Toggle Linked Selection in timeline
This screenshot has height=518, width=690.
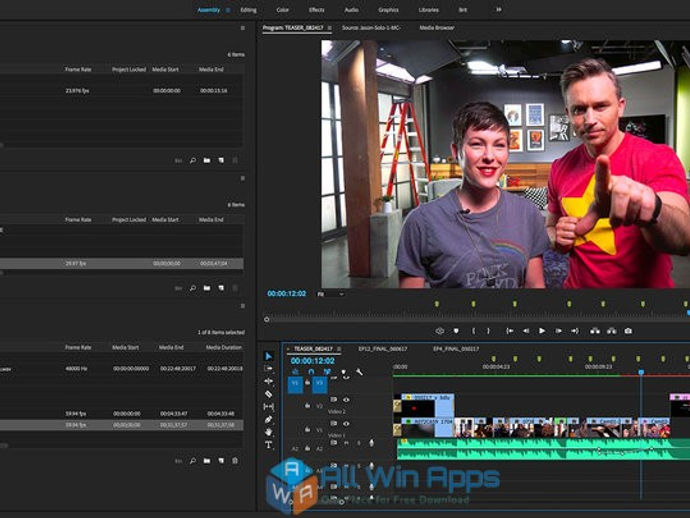pos(327,372)
